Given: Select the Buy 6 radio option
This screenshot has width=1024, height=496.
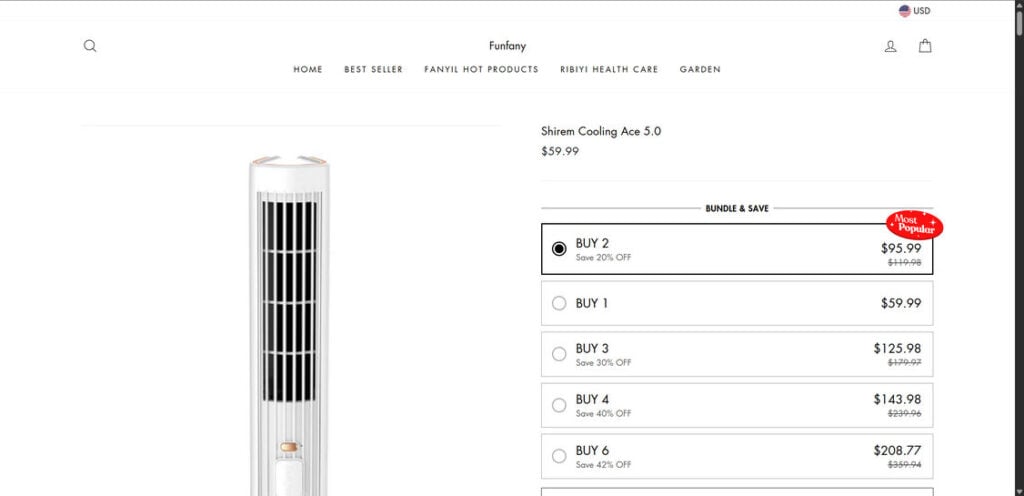Looking at the screenshot, I should [559, 456].
